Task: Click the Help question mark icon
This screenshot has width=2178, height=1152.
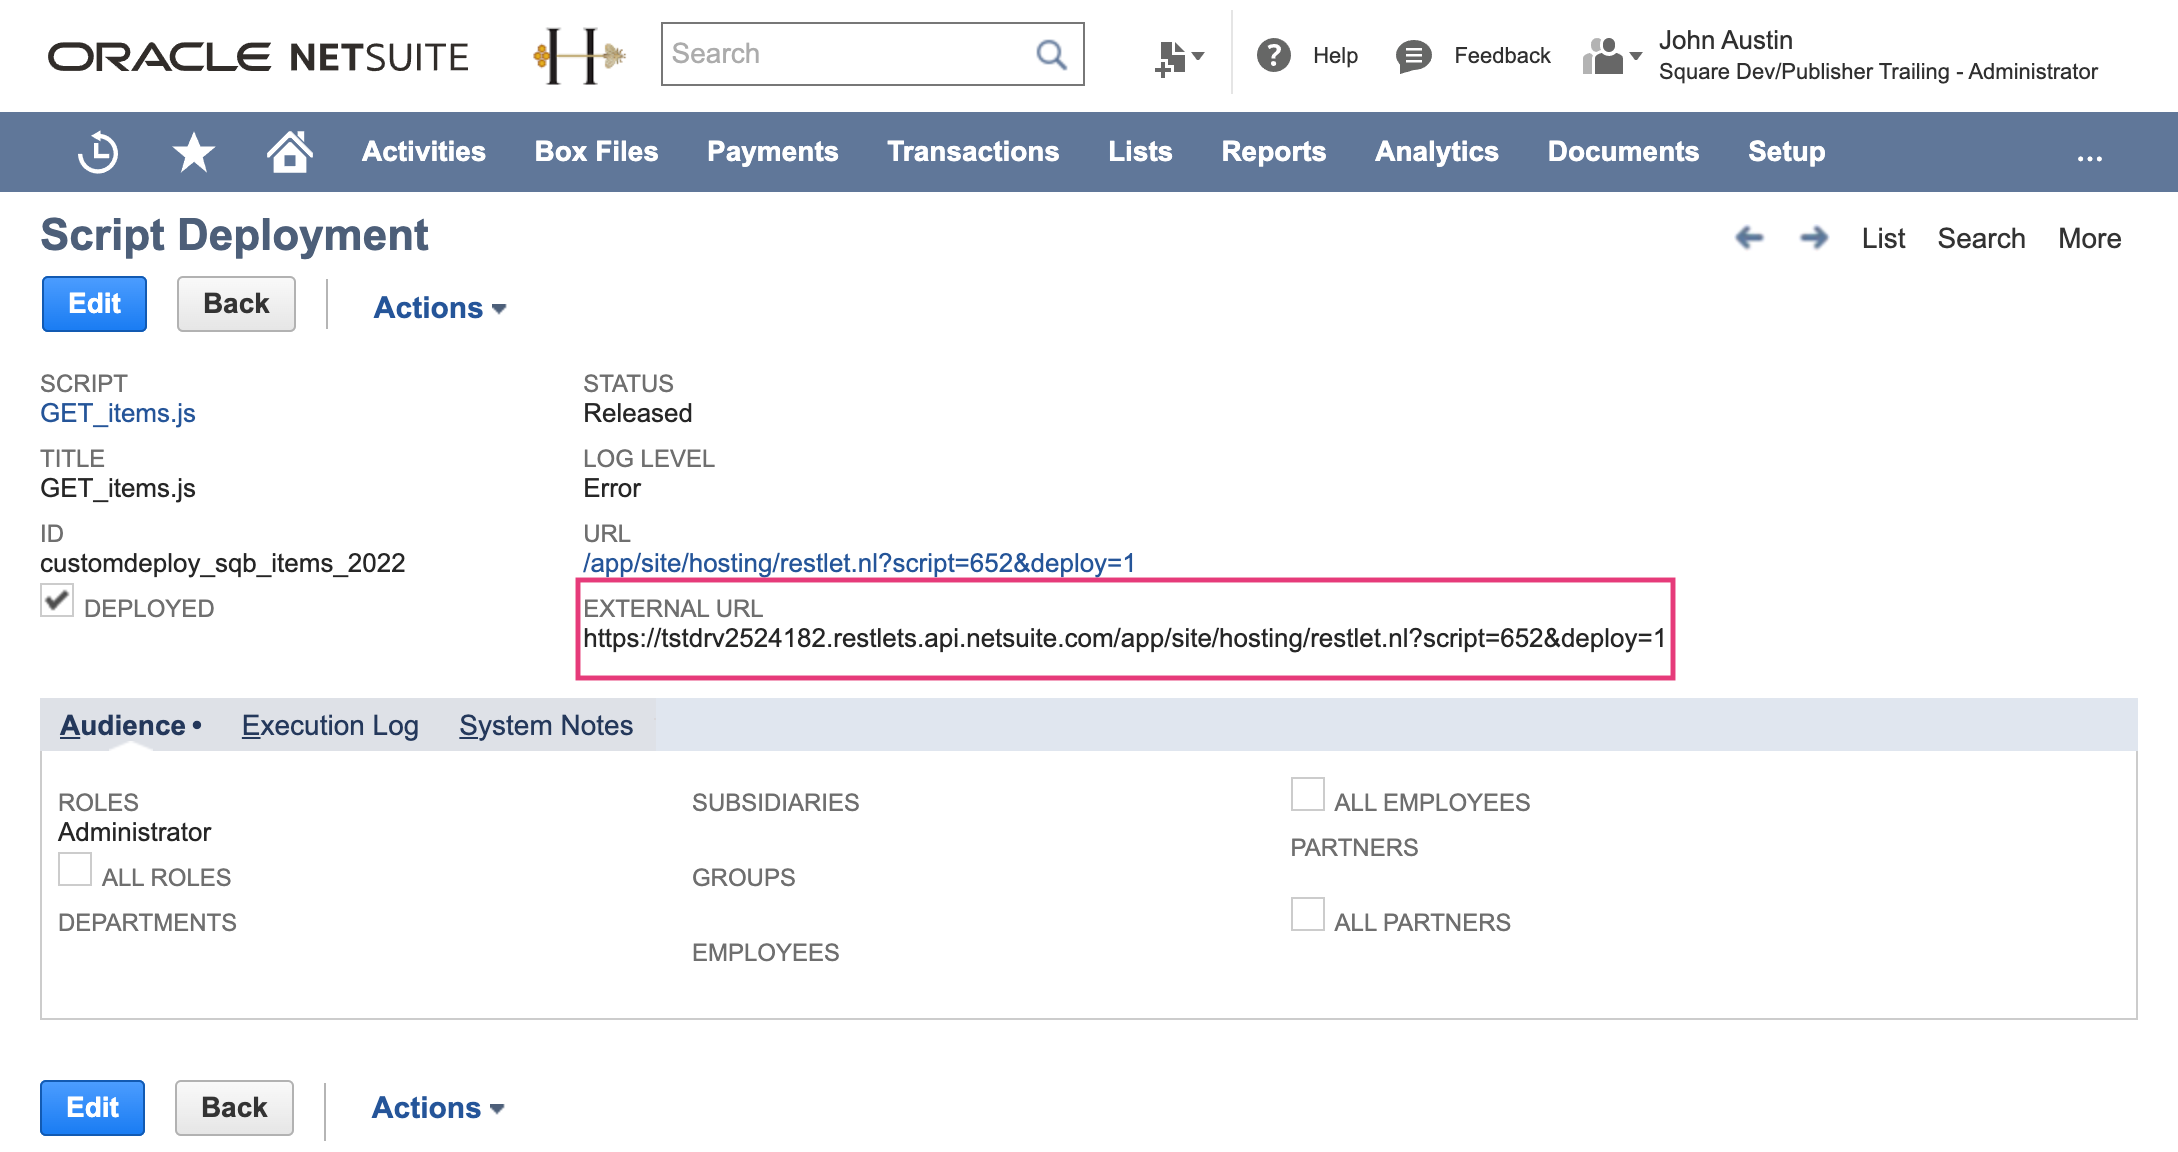Action: pyautogui.click(x=1273, y=55)
